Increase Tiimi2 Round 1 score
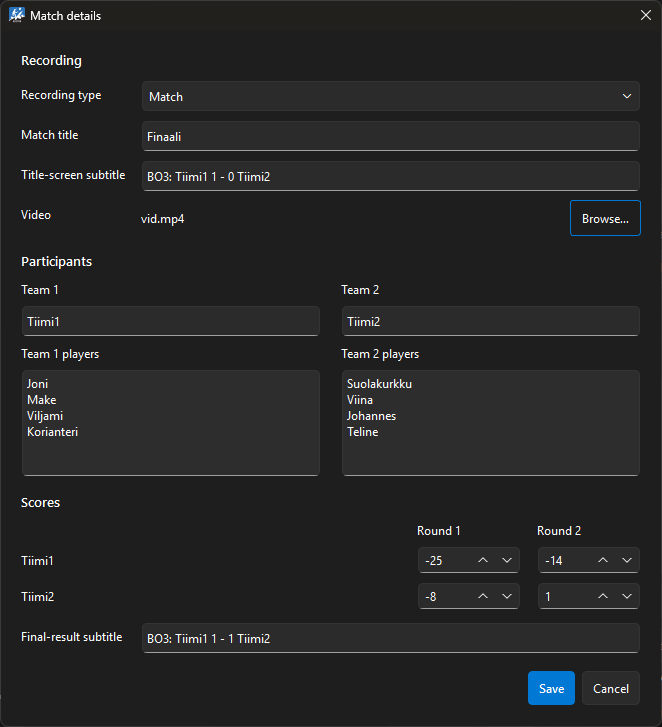 483,596
